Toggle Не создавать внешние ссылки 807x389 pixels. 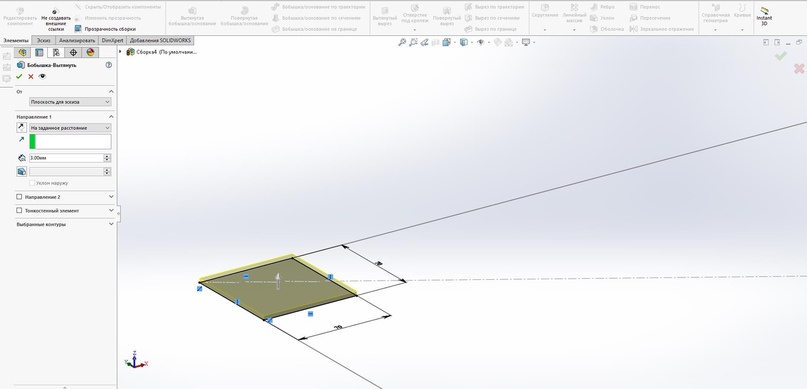pos(56,20)
